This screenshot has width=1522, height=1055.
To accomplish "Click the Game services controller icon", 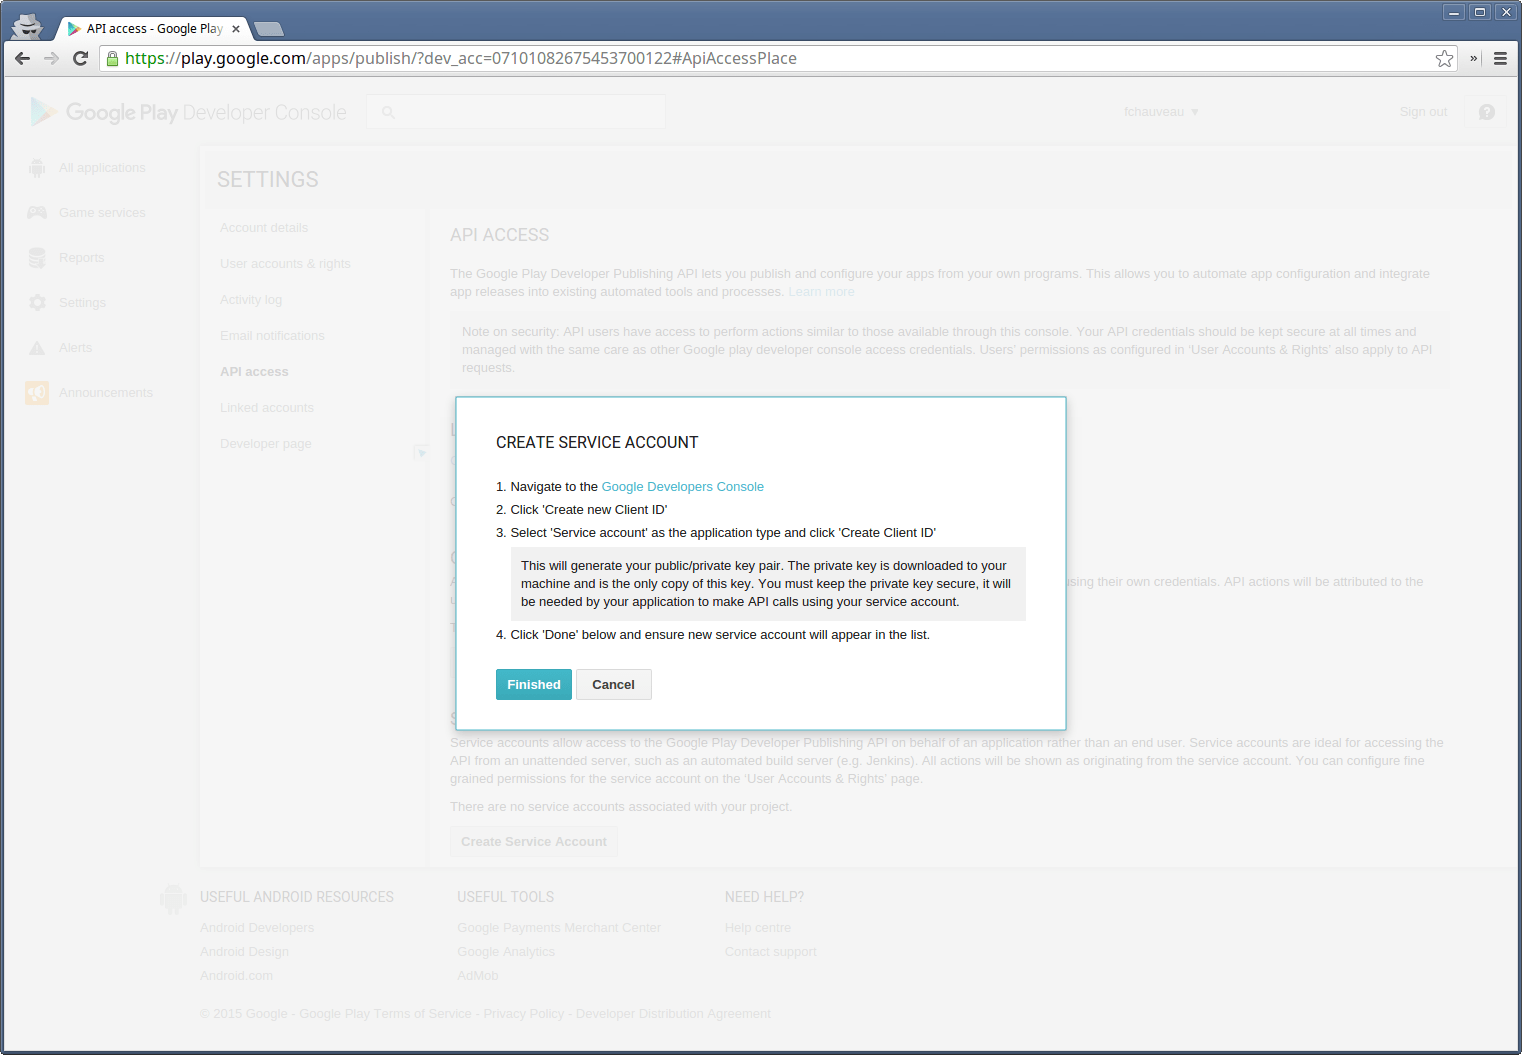I will 37,213.
